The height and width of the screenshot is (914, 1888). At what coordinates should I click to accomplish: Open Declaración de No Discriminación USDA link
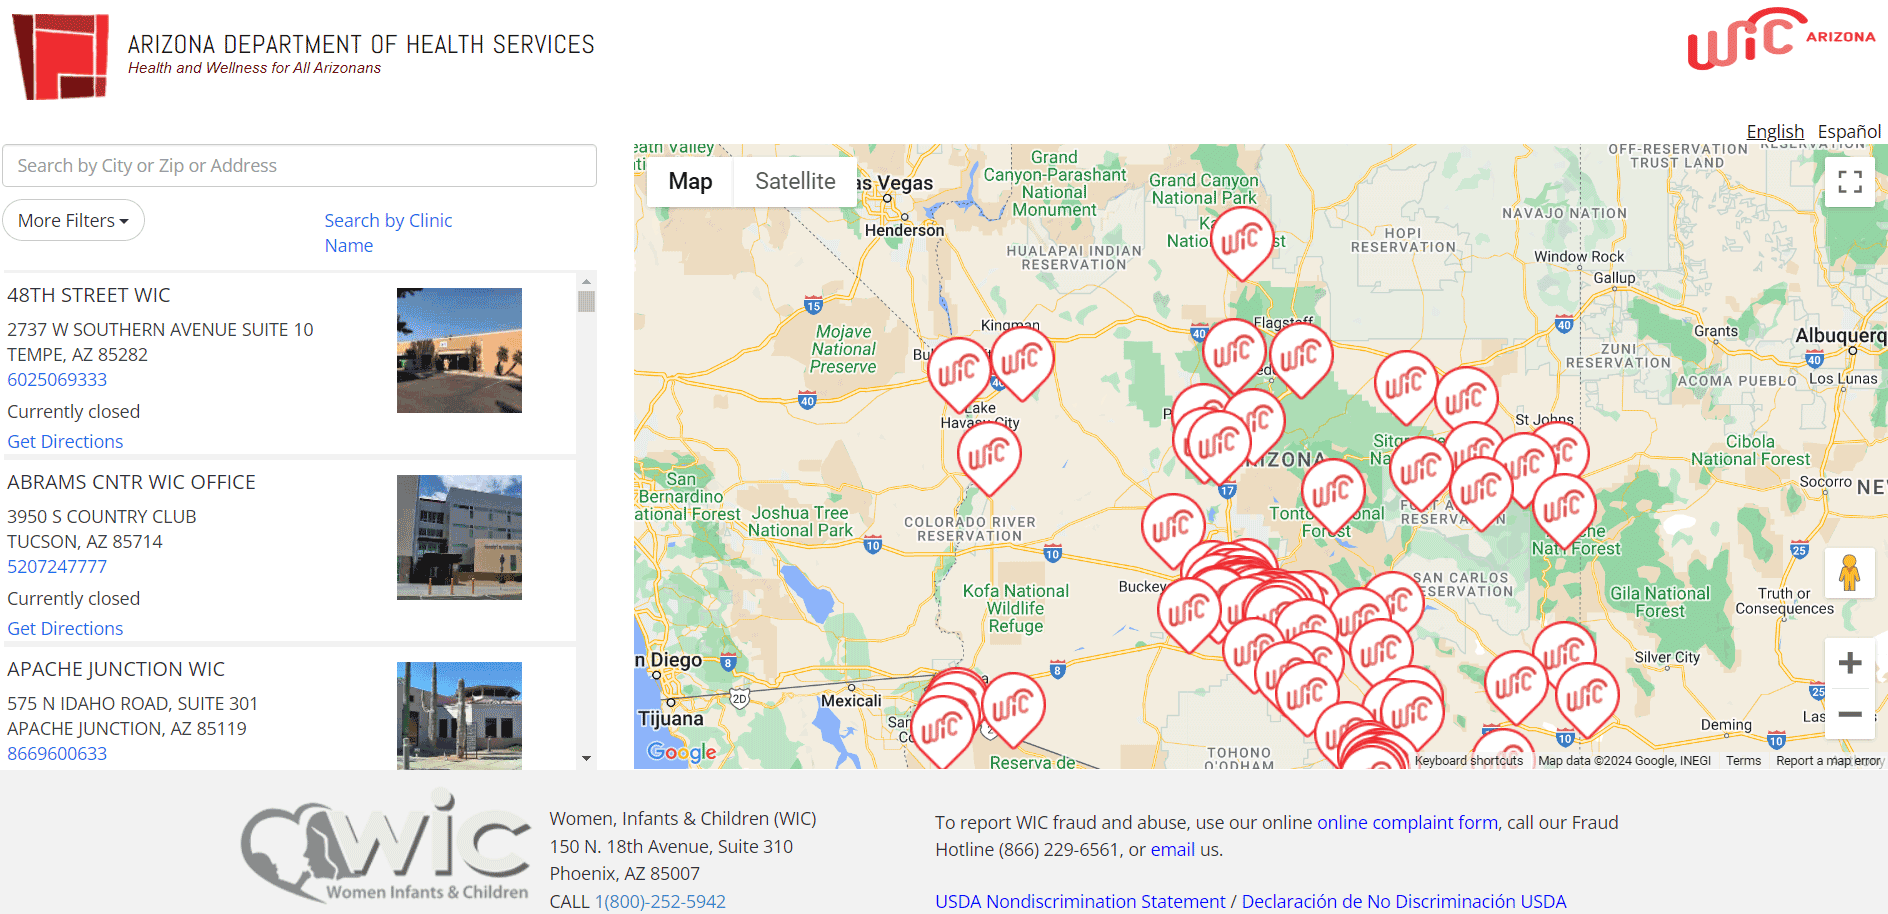click(1404, 902)
